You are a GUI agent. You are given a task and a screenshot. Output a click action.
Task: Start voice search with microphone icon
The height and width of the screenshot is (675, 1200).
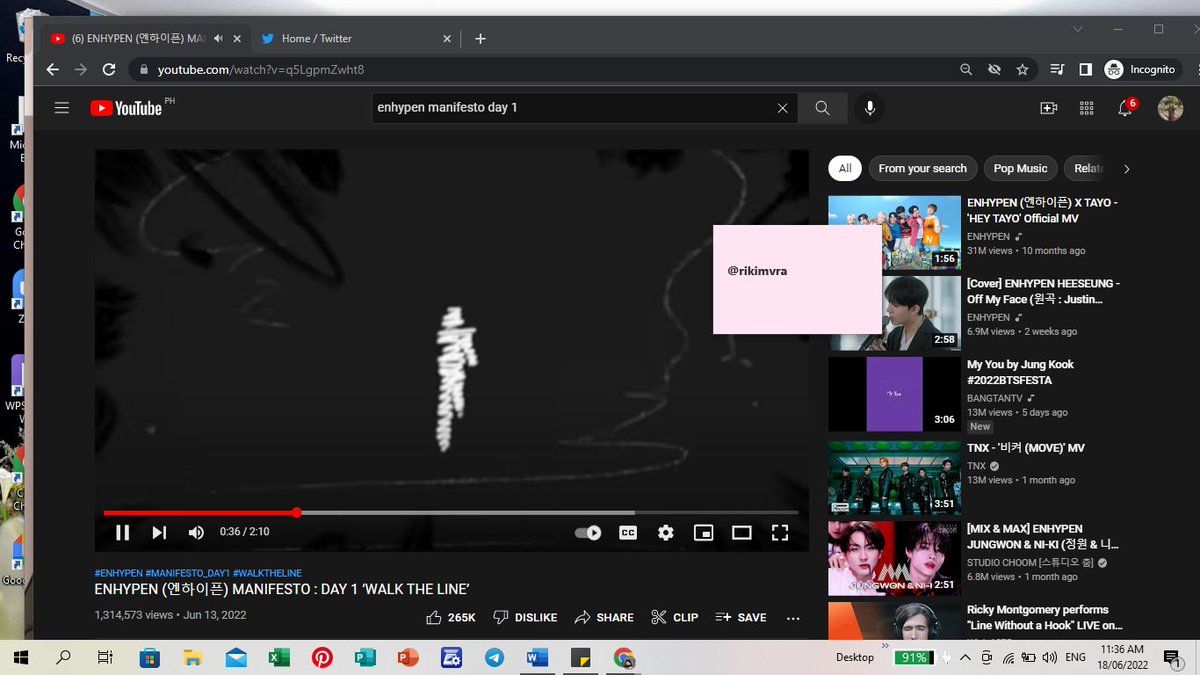870,108
